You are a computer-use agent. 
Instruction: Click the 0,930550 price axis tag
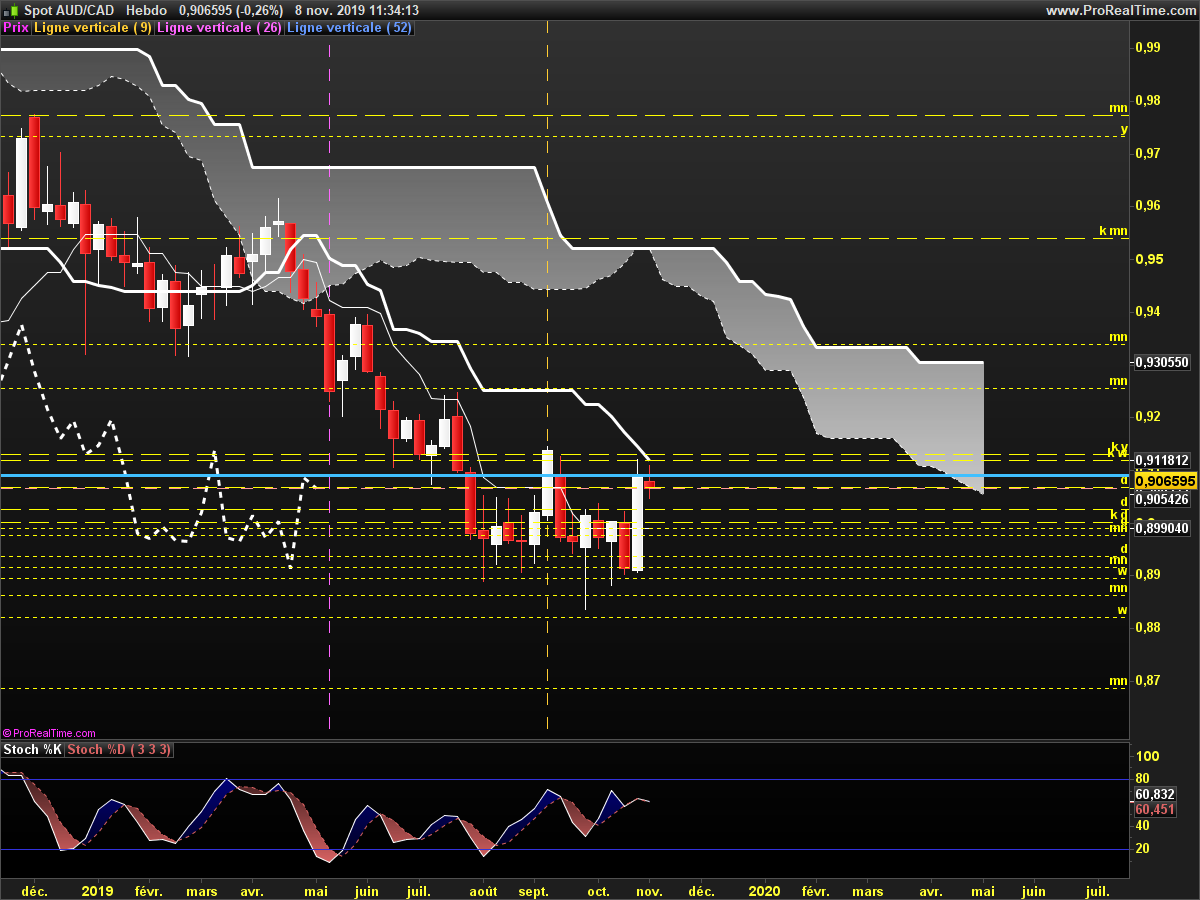coord(1162,362)
